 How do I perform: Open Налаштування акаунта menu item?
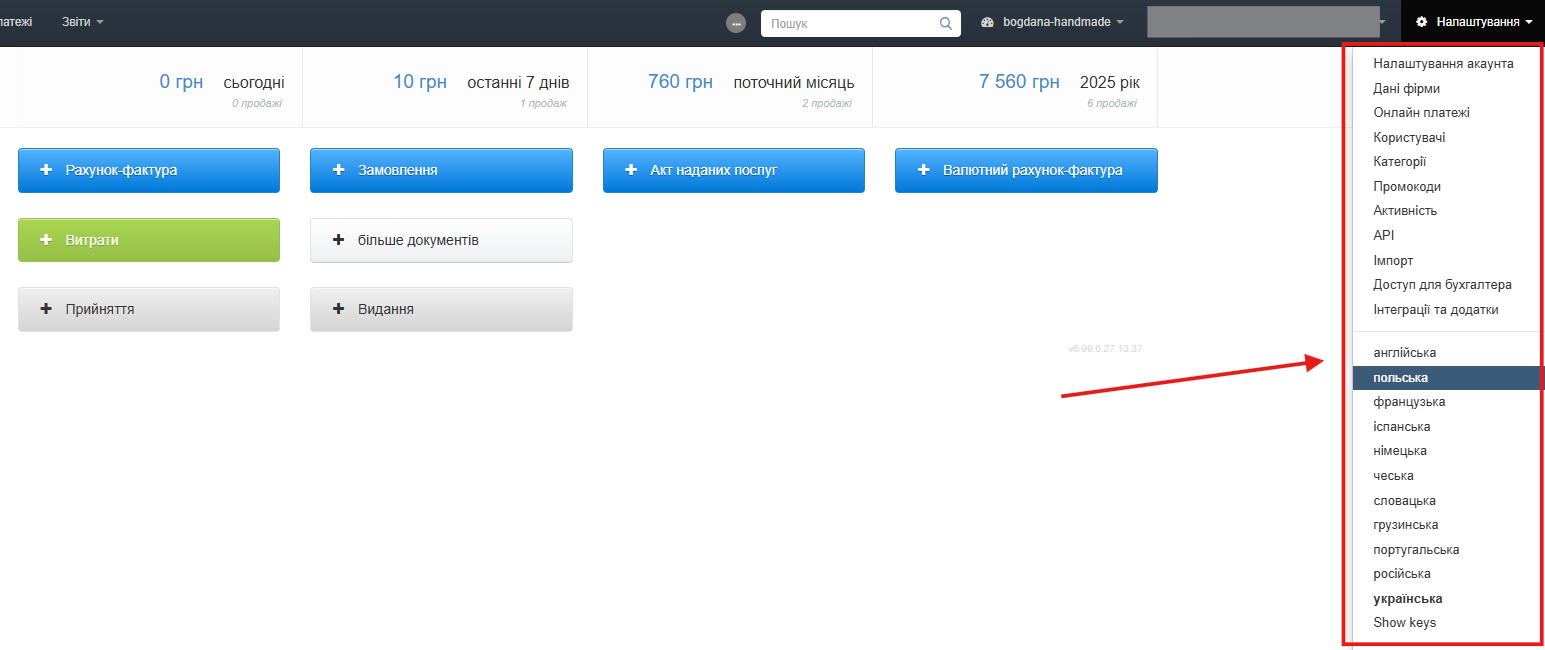click(x=1443, y=64)
